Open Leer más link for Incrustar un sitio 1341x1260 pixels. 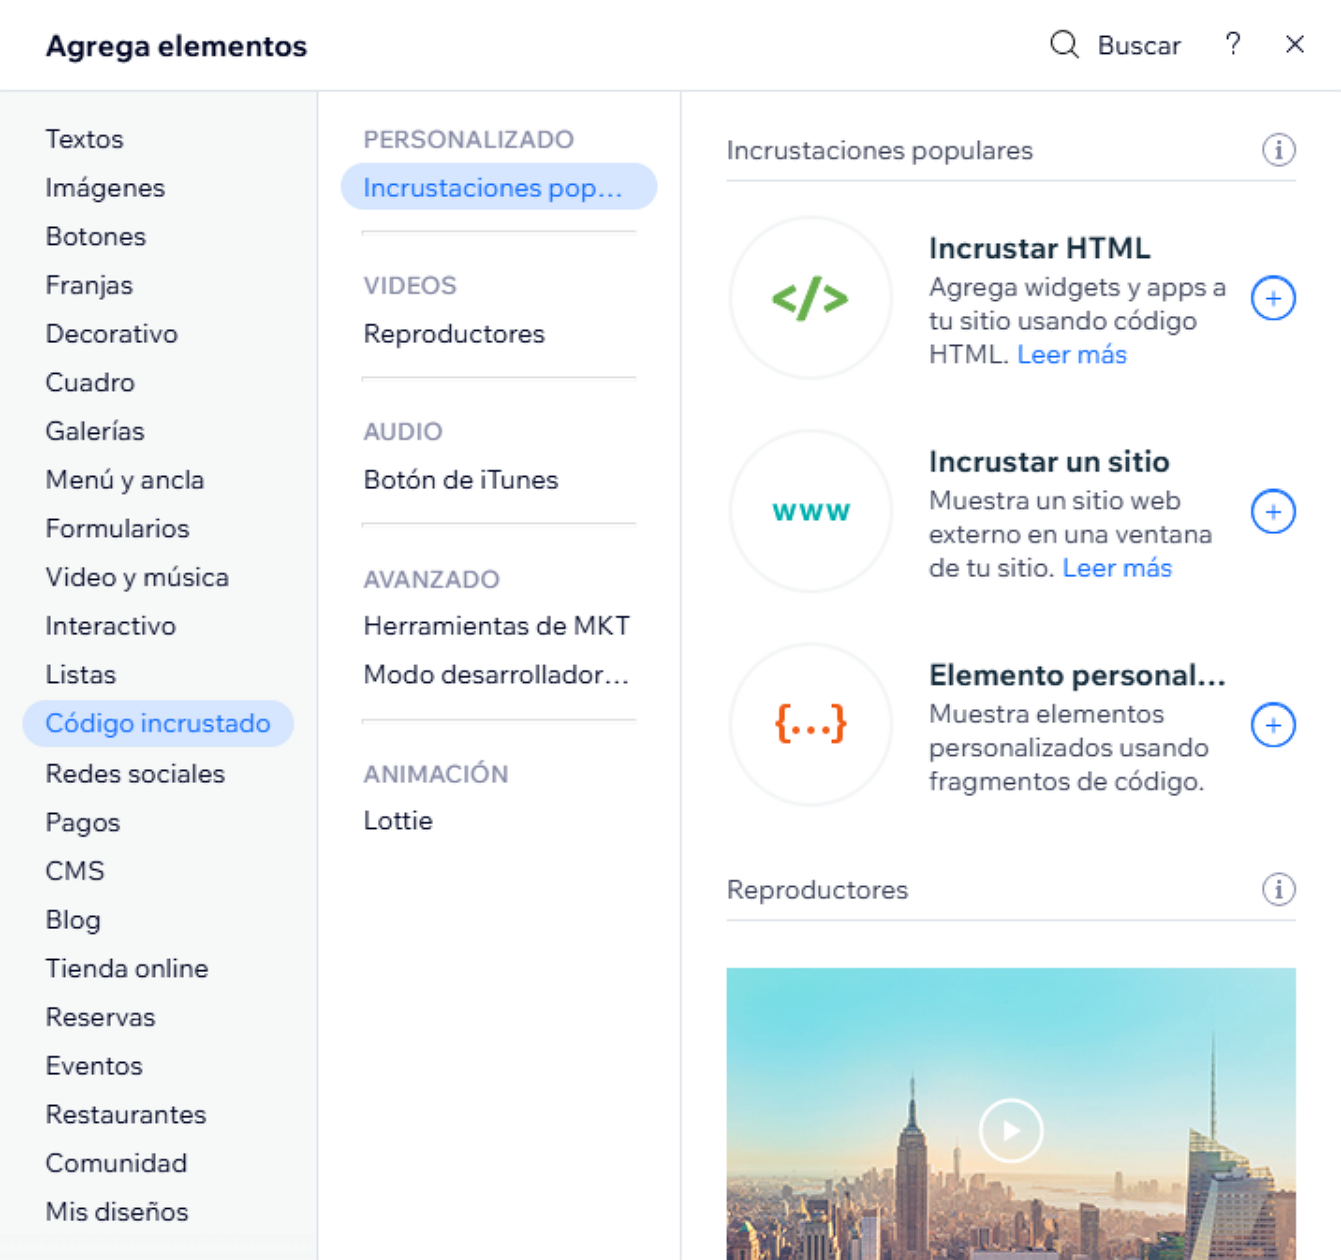coord(1116,568)
